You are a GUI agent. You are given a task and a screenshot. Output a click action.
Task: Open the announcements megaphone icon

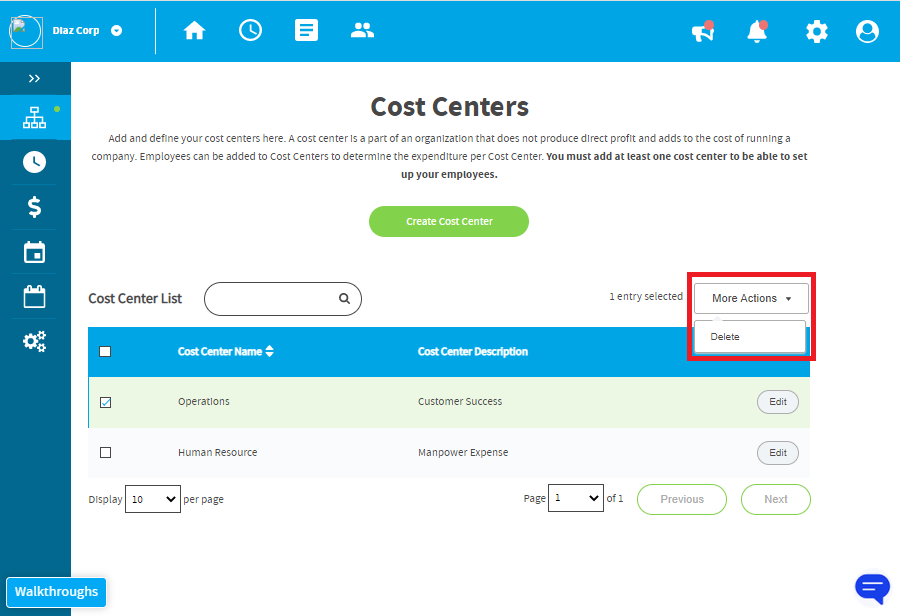click(x=703, y=32)
